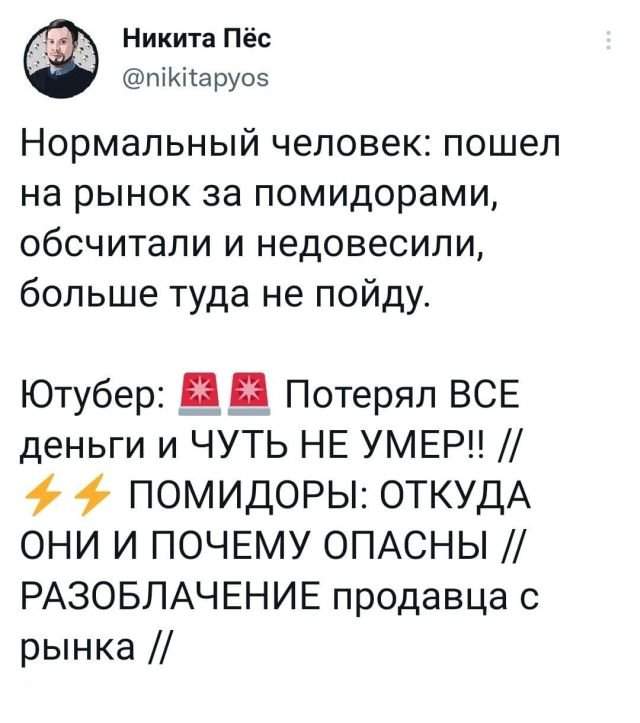This screenshot has width=640, height=723.
Task: Visit the @nikitapyos handle link
Action: tap(196, 79)
